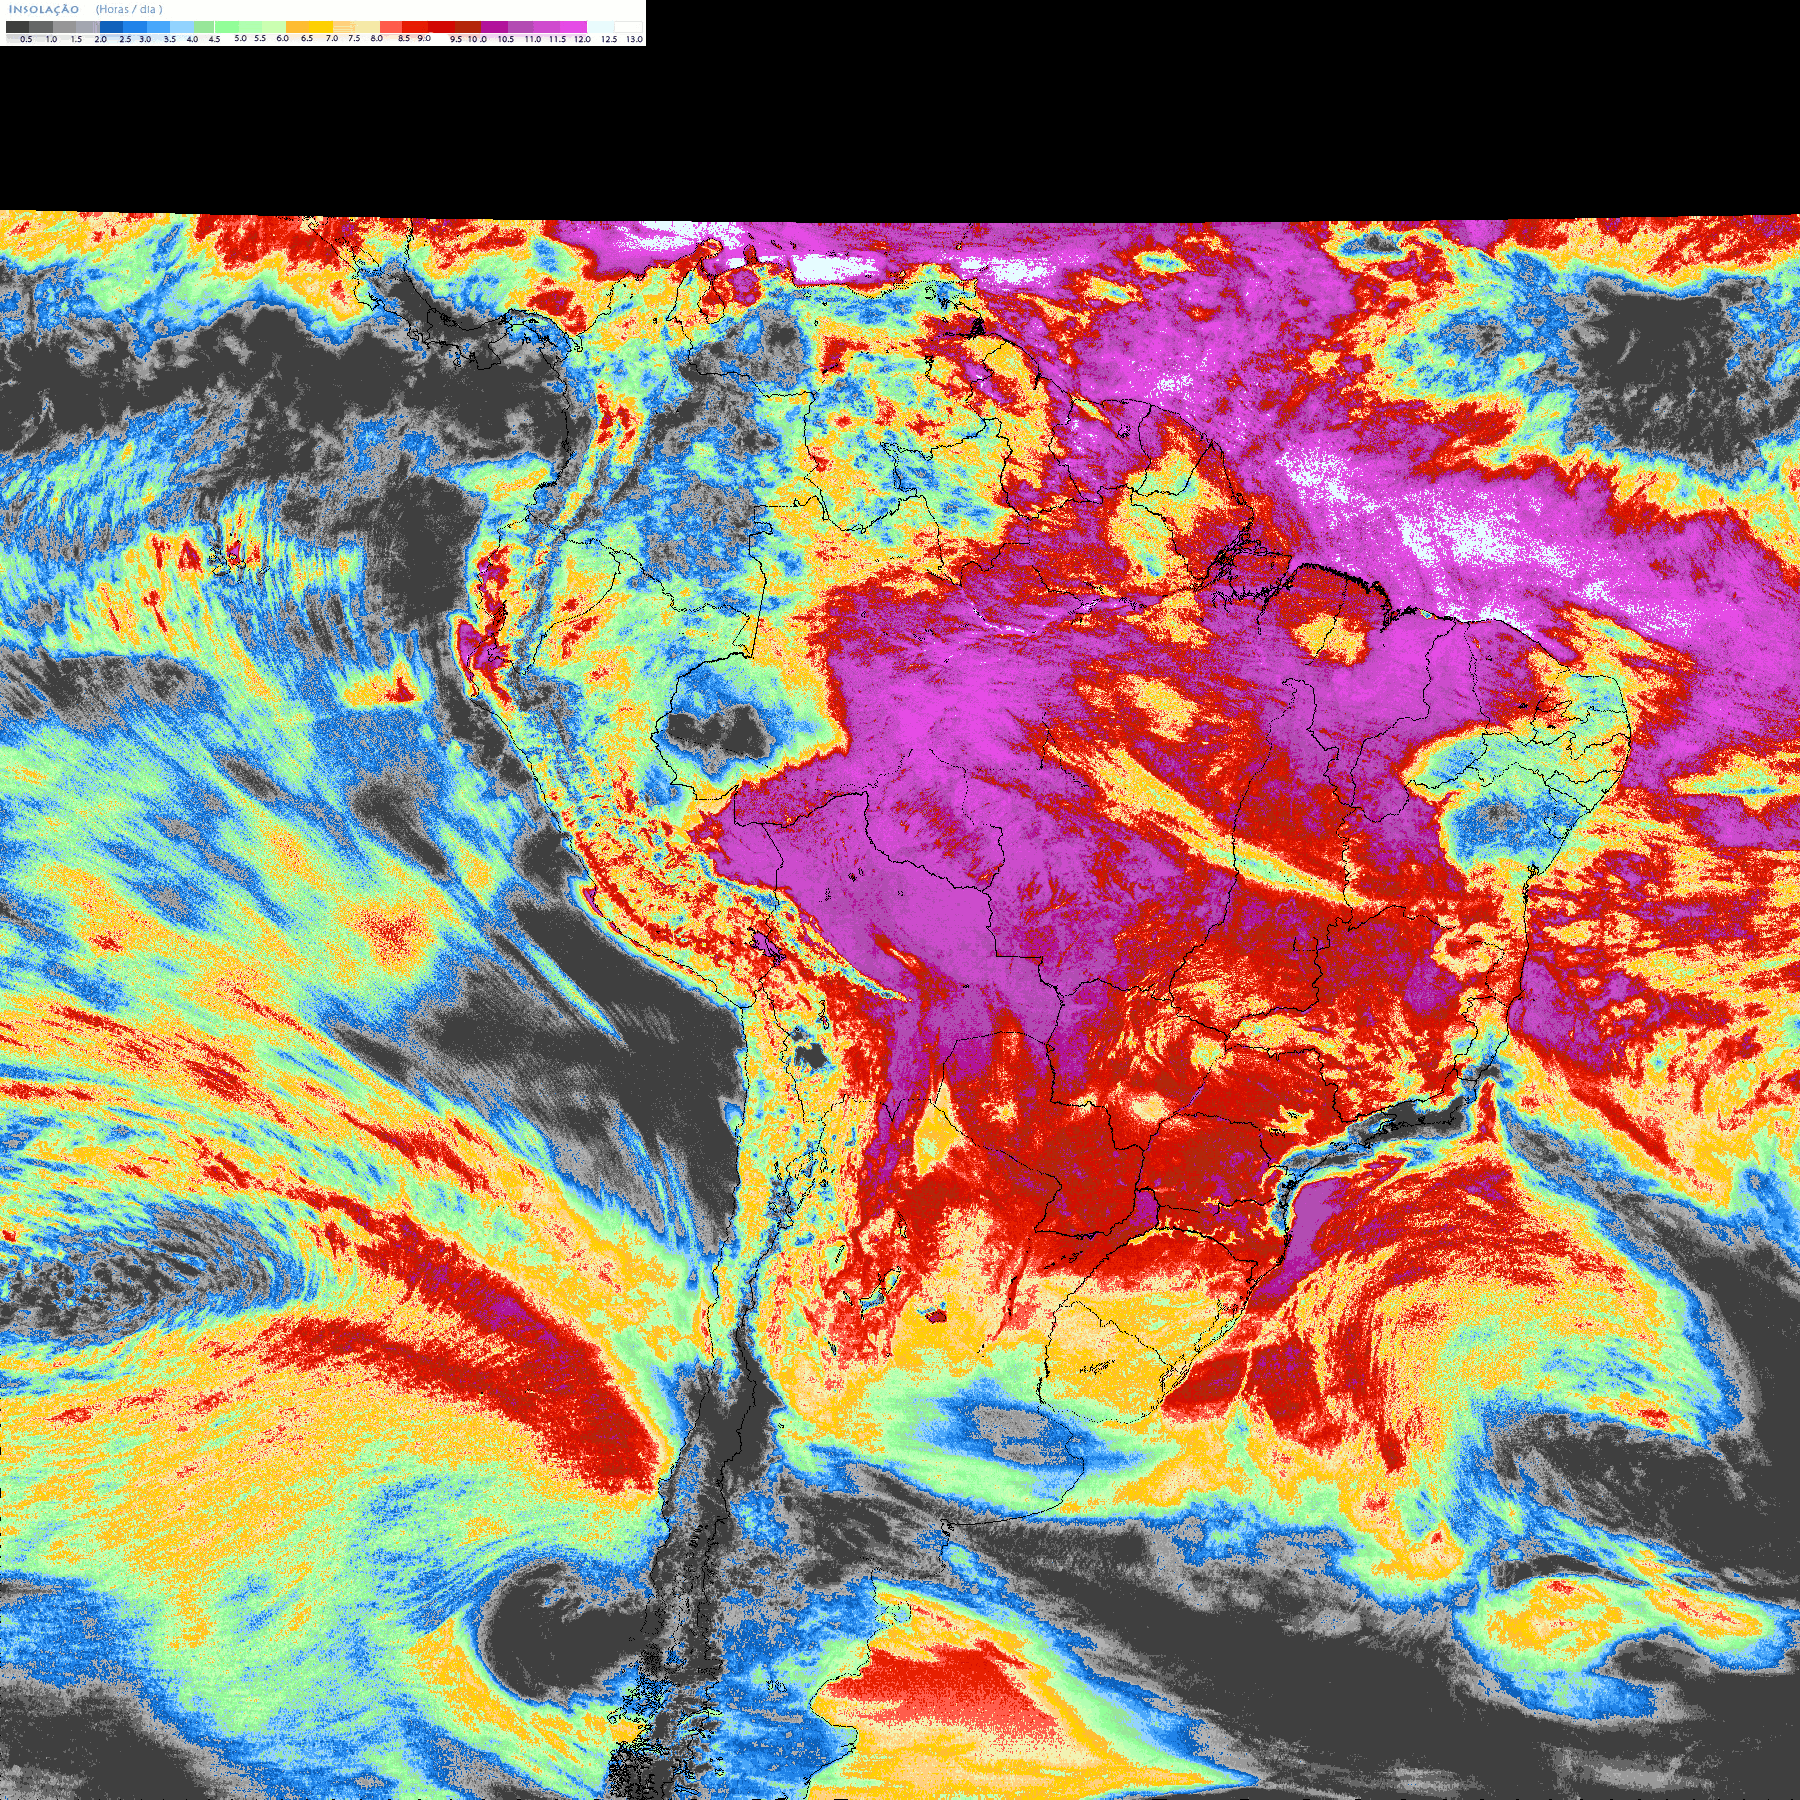
Task: Click the '11.5' legend value
Action: [557, 39]
